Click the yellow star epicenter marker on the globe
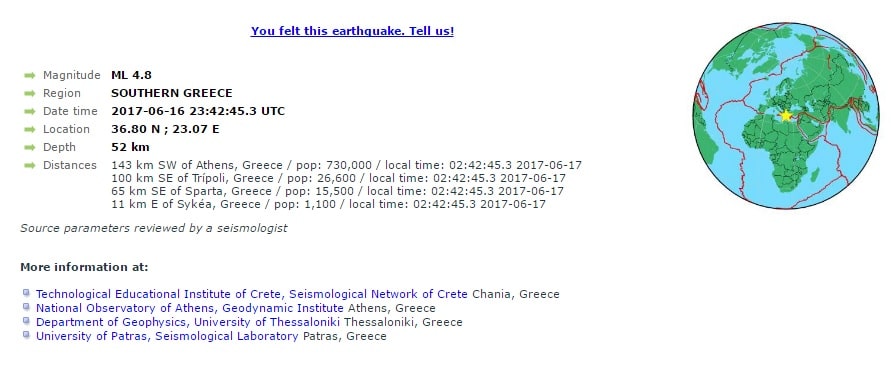This screenshot has height=378, width=891. [x=786, y=115]
